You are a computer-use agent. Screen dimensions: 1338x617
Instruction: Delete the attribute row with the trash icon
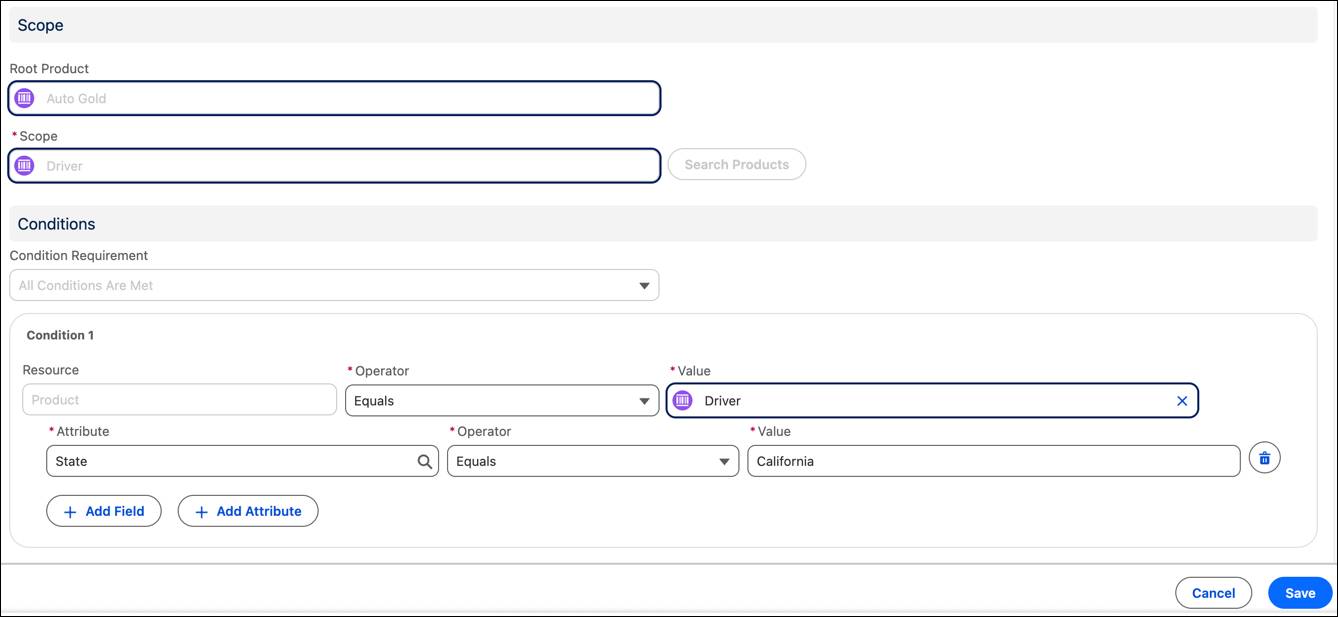pyautogui.click(x=1264, y=457)
